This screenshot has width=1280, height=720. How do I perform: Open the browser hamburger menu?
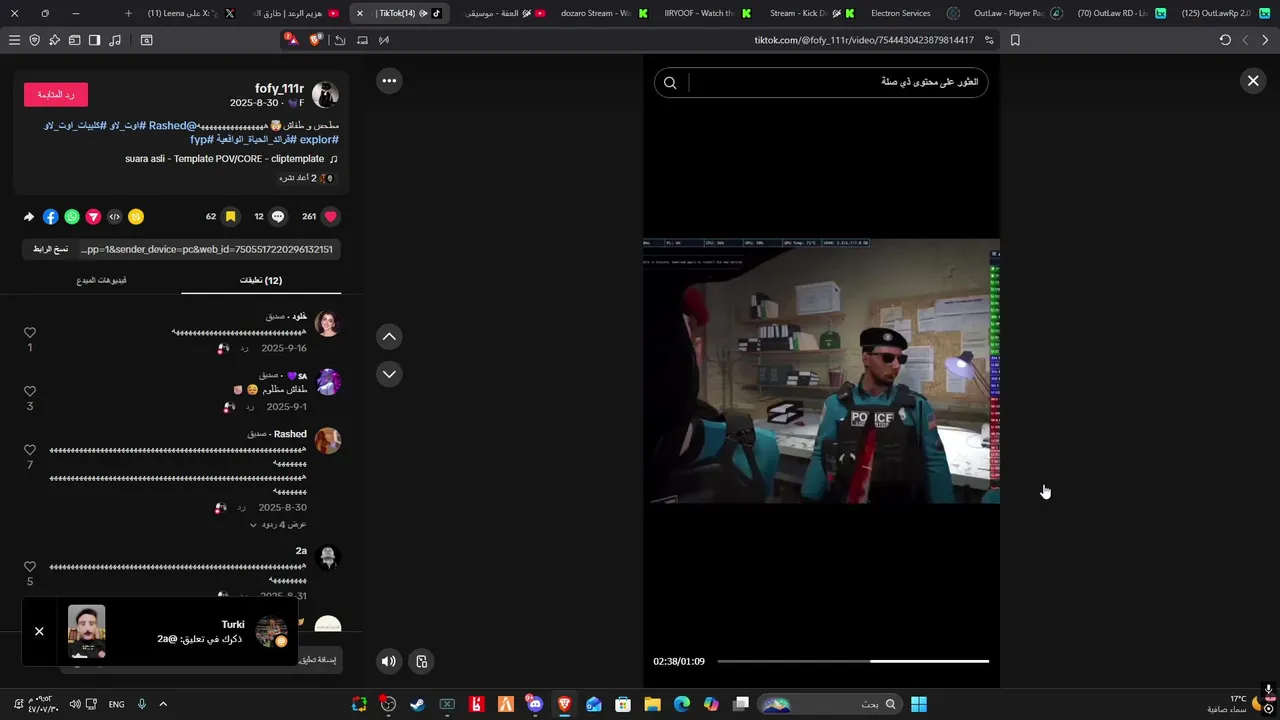[x=14, y=40]
